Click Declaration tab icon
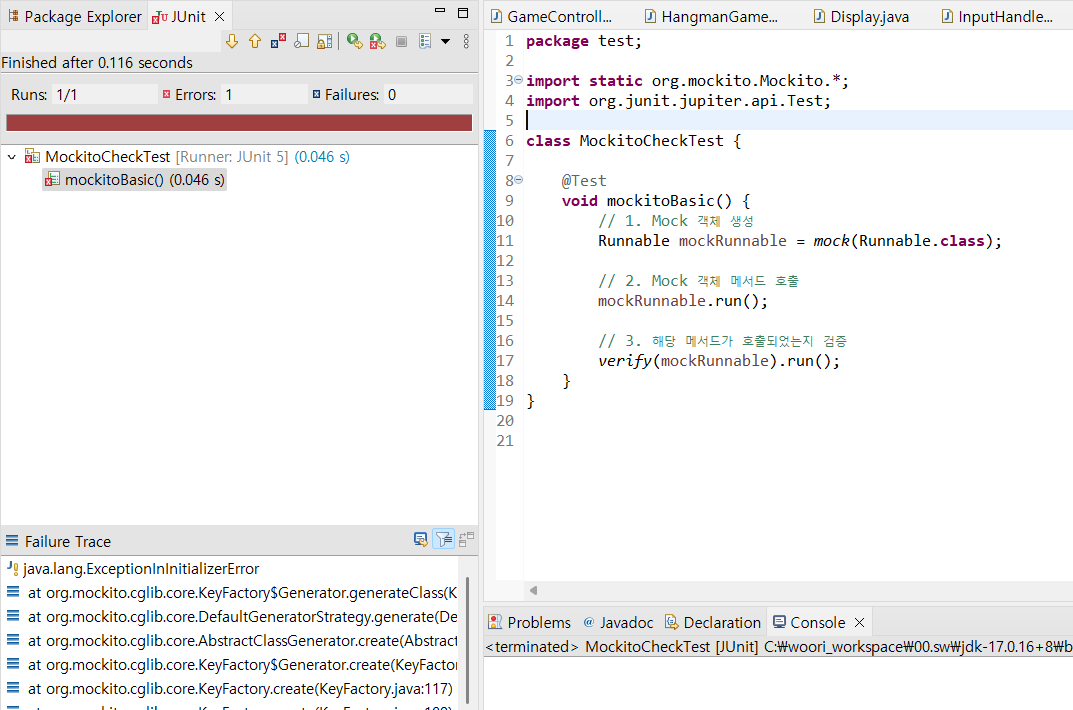1073x710 pixels. click(x=671, y=622)
